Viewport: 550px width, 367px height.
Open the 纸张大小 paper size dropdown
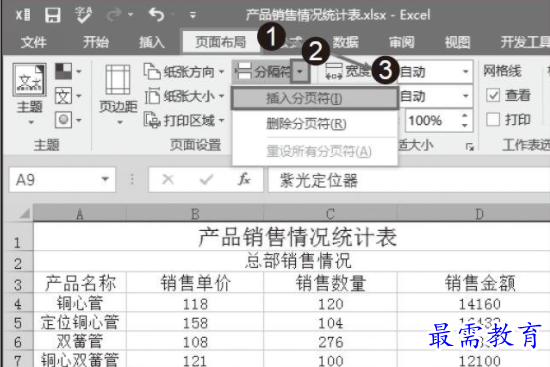(x=184, y=96)
